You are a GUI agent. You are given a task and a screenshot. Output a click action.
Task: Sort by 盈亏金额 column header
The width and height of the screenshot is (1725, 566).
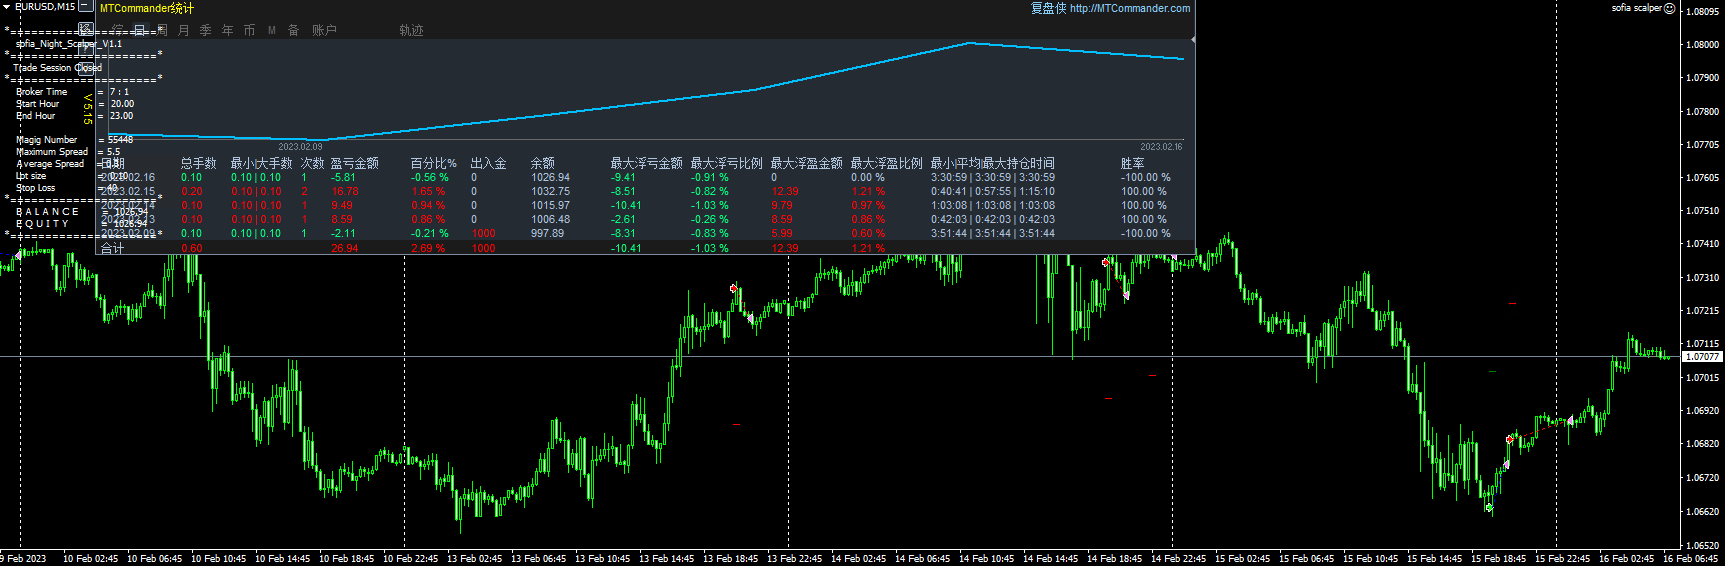click(354, 163)
